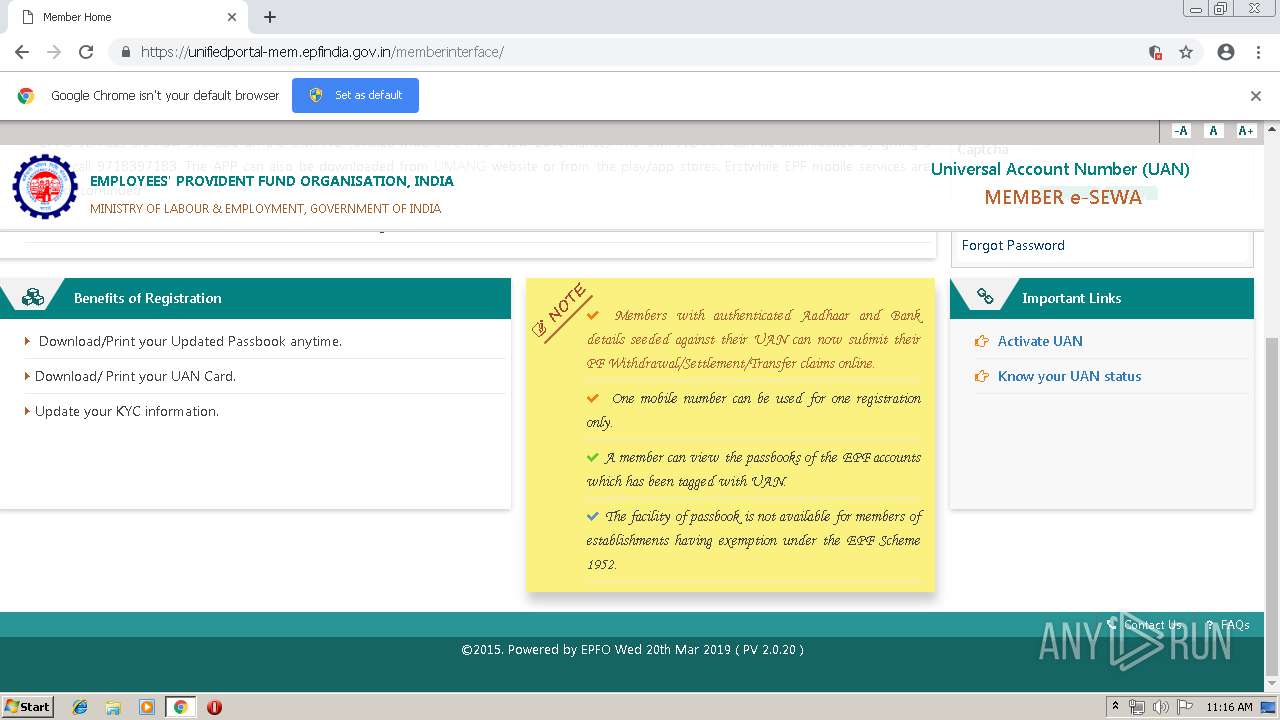Click hand pointer icon beside Activate UAN
The image size is (1280, 720).
coord(981,341)
